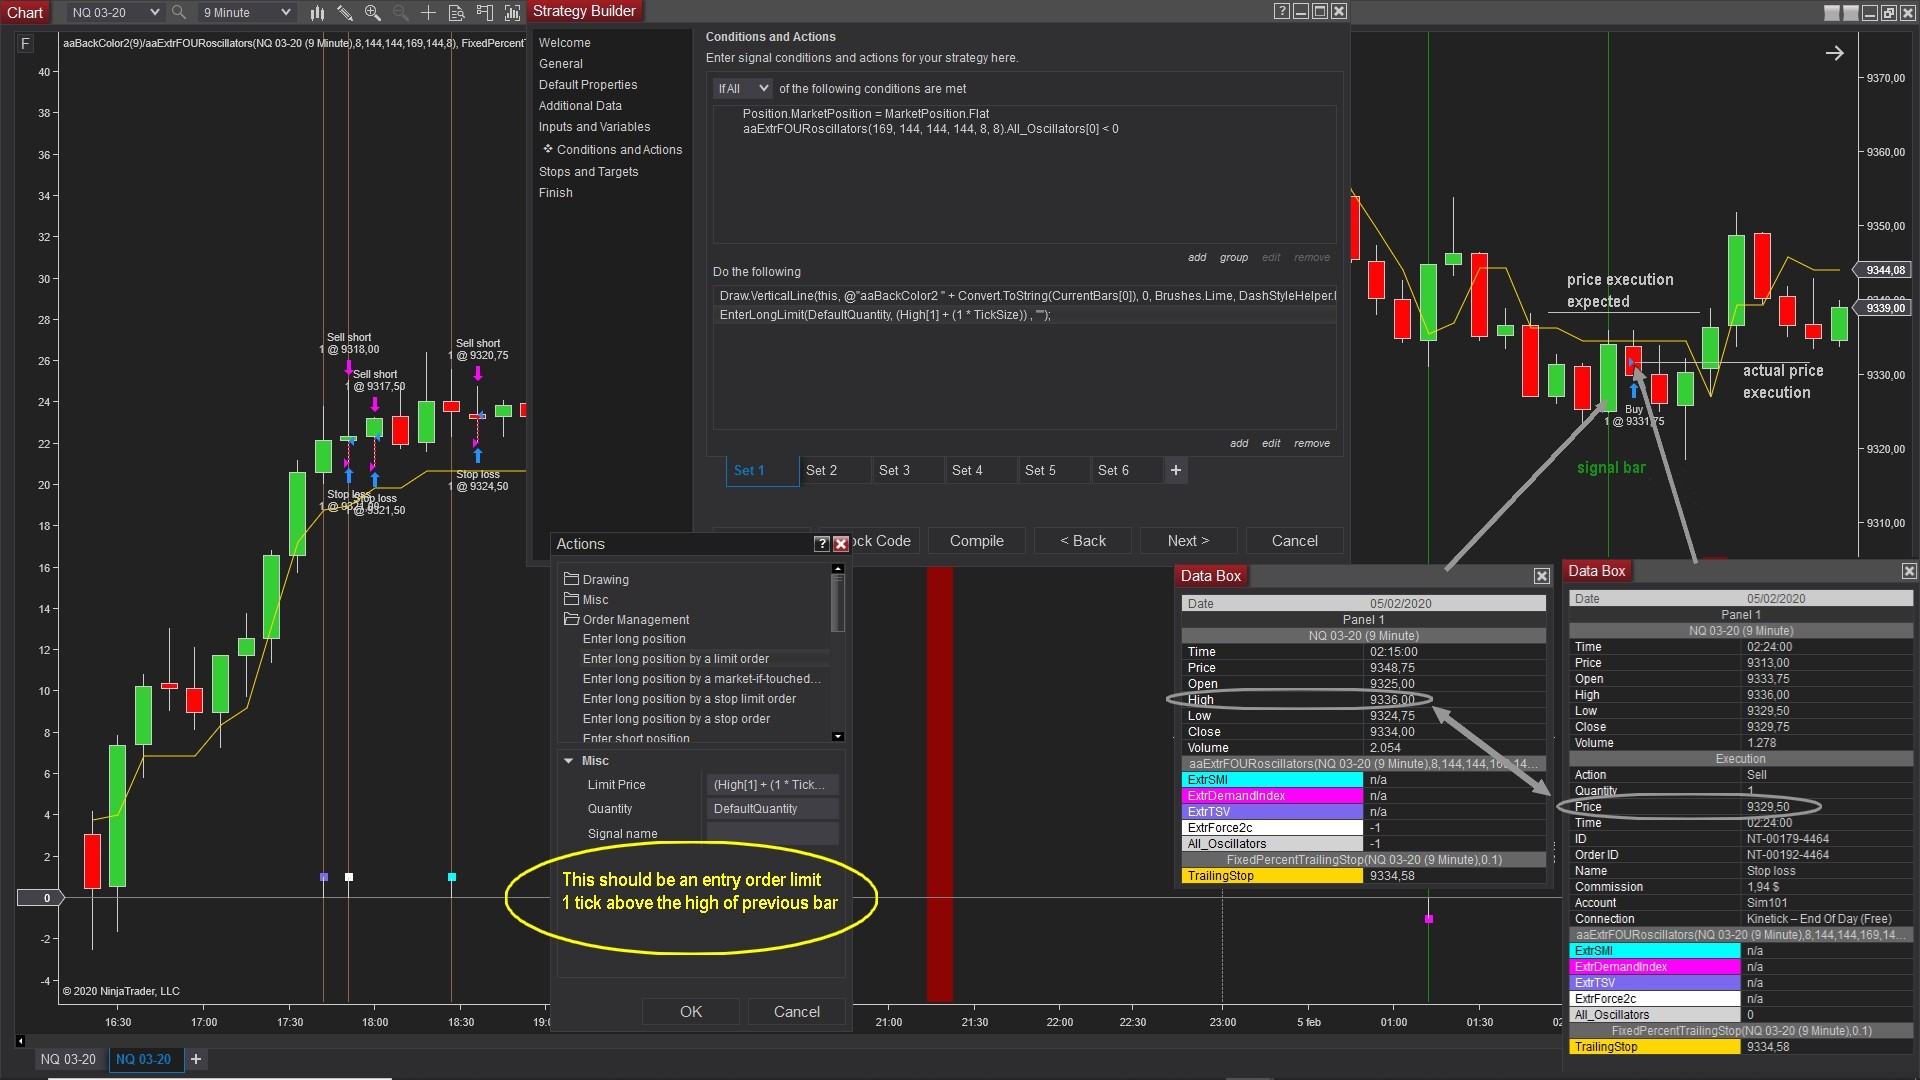Click the Signal name input field
This screenshot has height=1080, width=1920.
[x=772, y=834]
